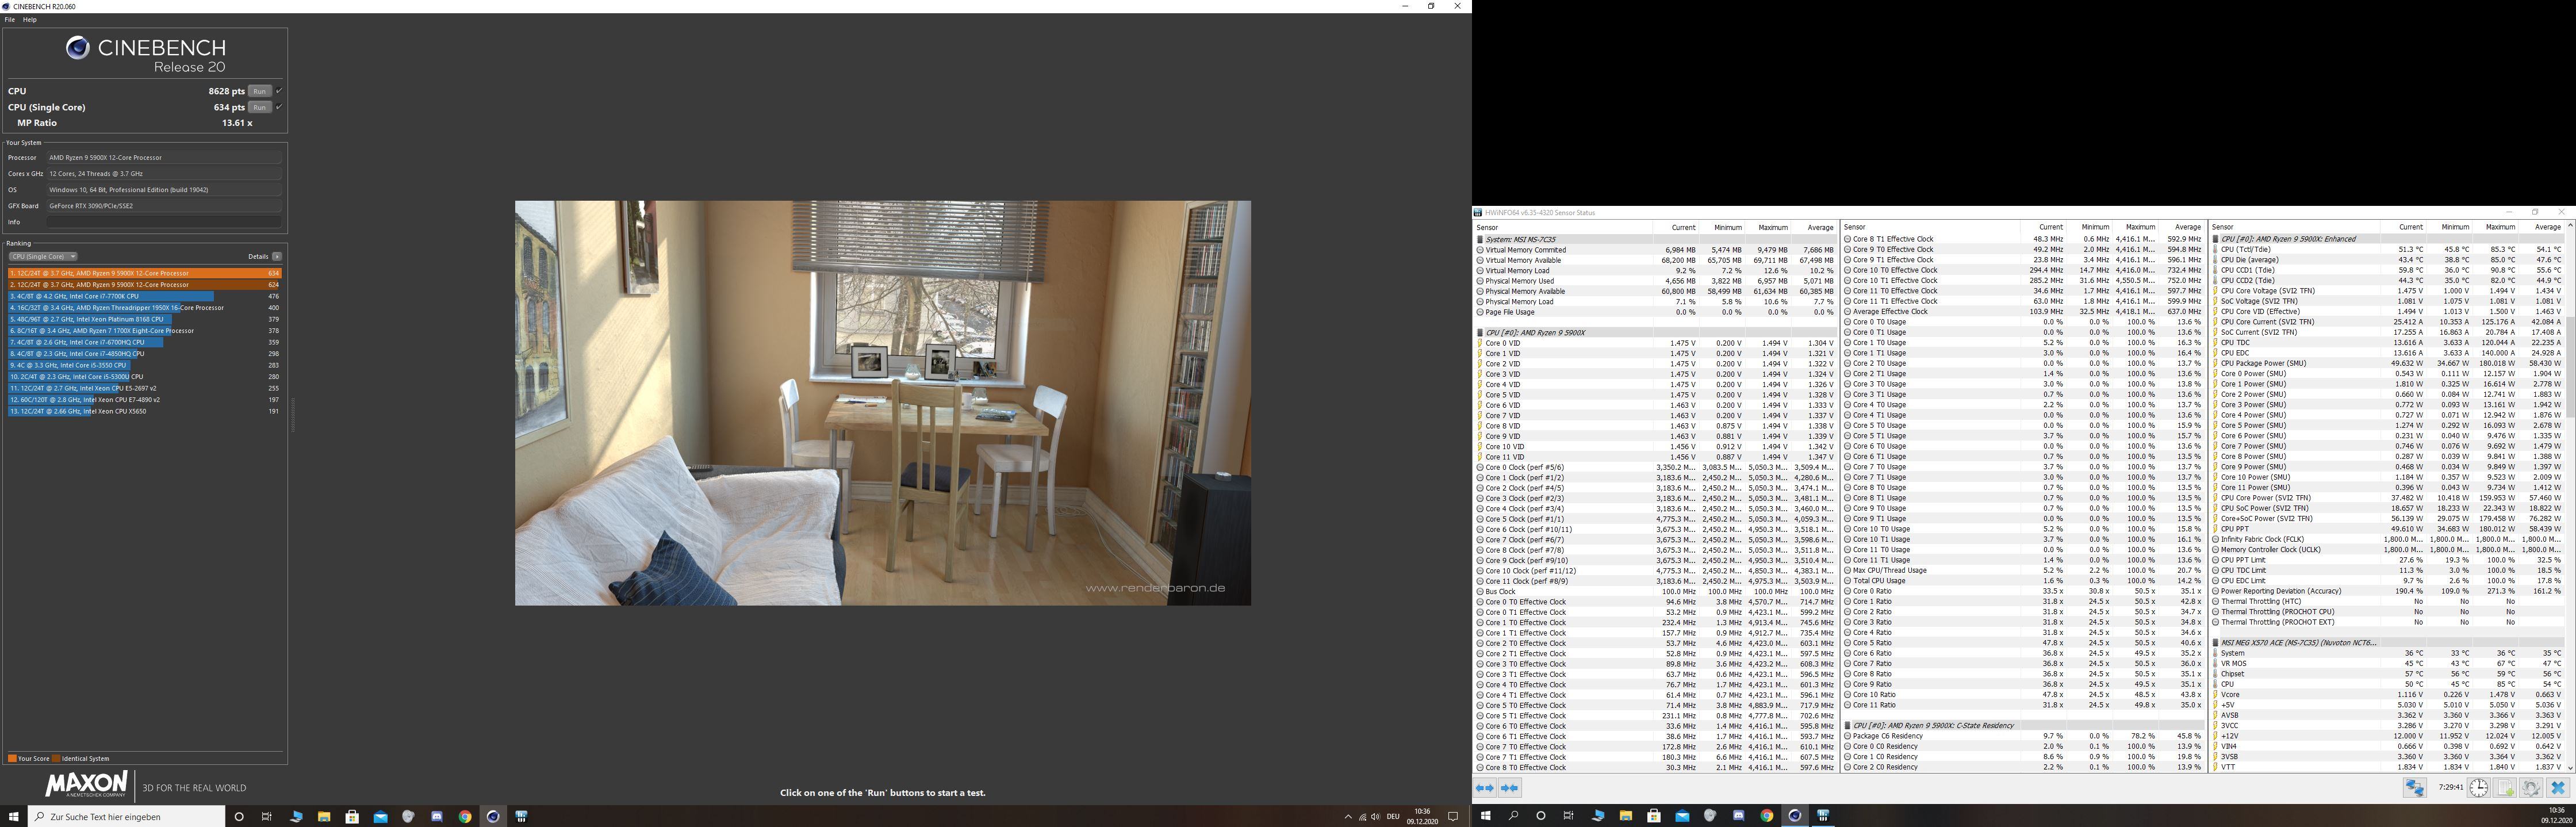Expand the ranking Details arrow
The height and width of the screenshot is (827, 2576).
pyautogui.click(x=277, y=257)
